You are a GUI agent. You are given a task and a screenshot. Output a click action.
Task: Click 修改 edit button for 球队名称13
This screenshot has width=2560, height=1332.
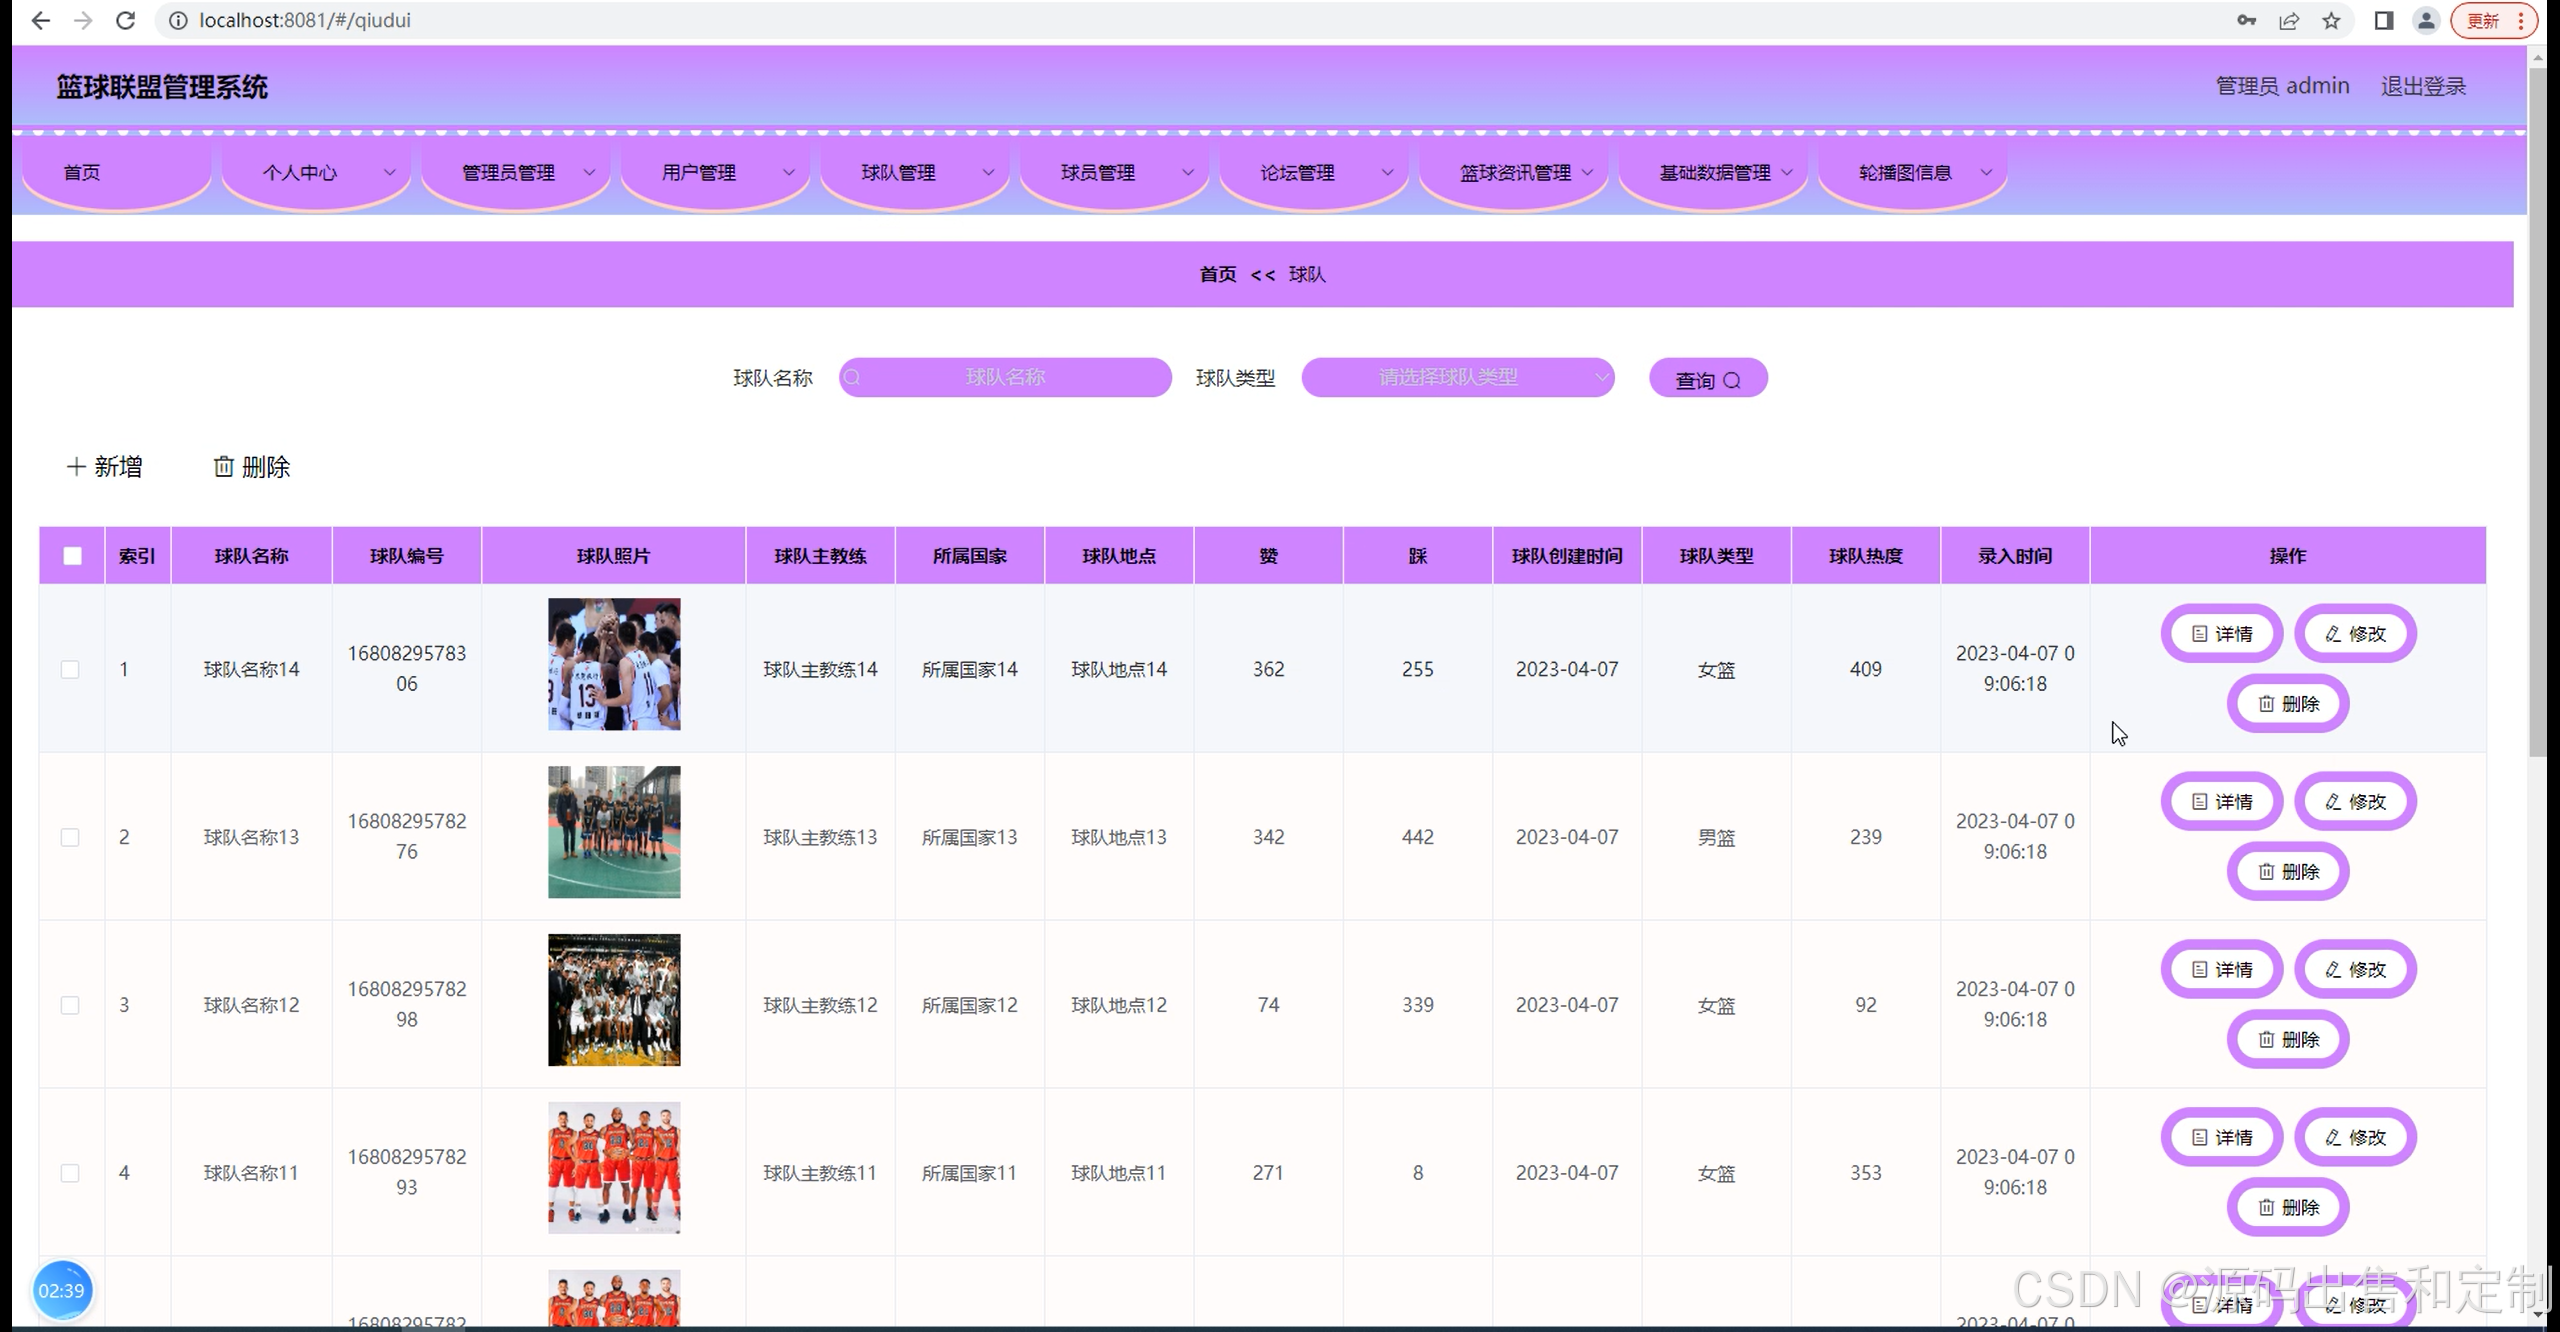click(2355, 802)
